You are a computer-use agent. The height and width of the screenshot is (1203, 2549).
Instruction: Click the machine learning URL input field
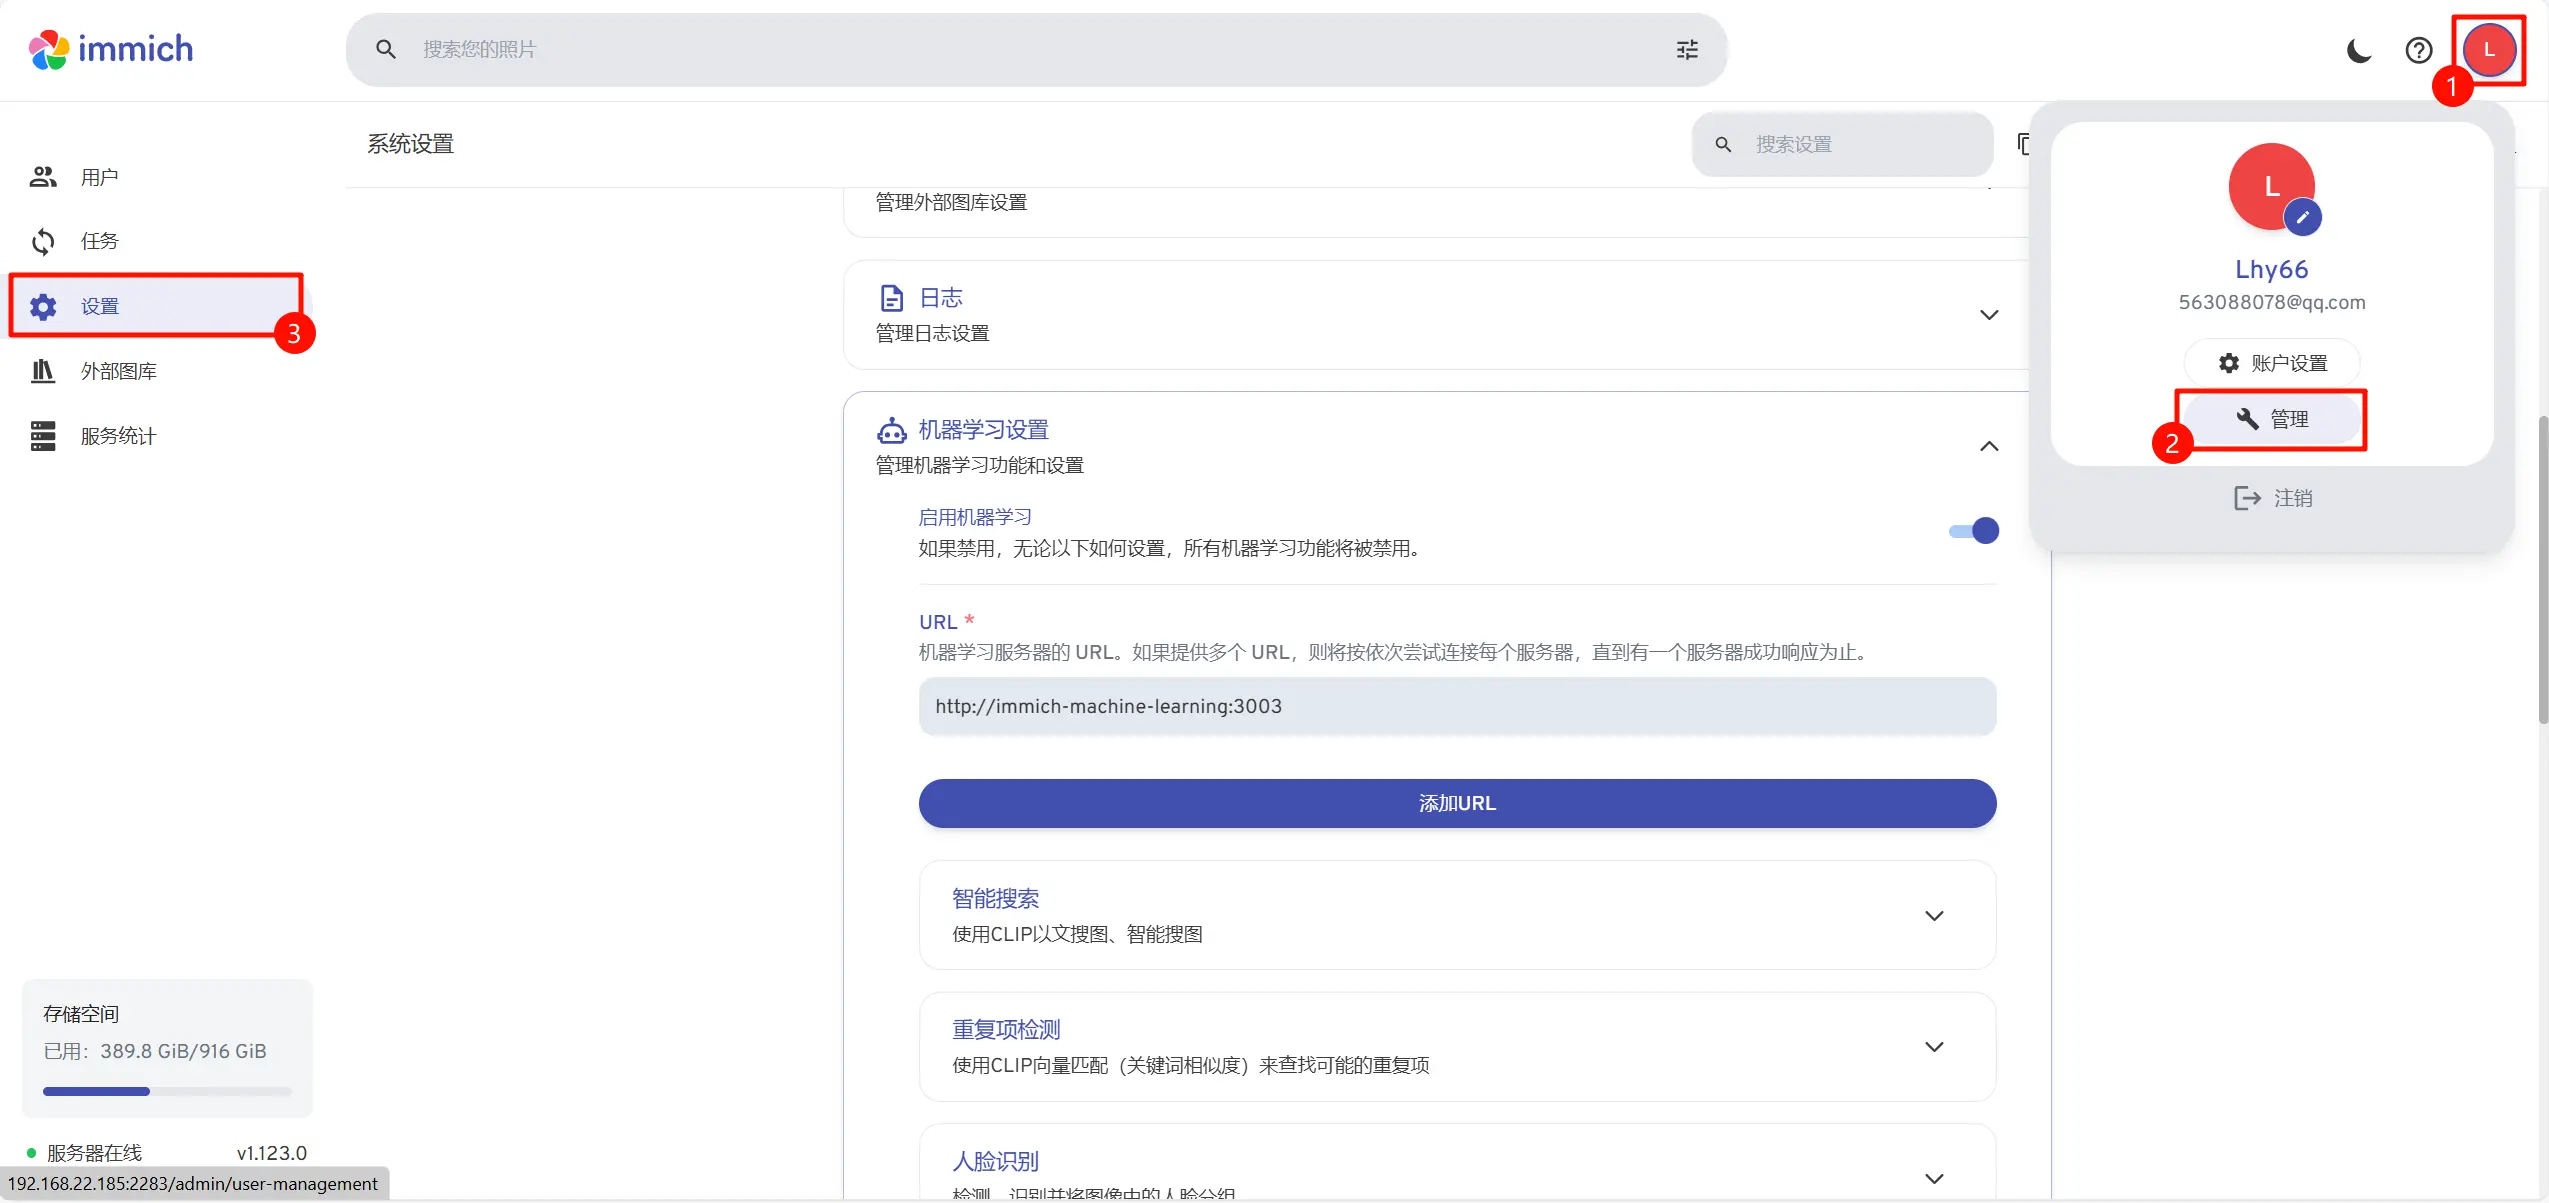click(x=1456, y=706)
